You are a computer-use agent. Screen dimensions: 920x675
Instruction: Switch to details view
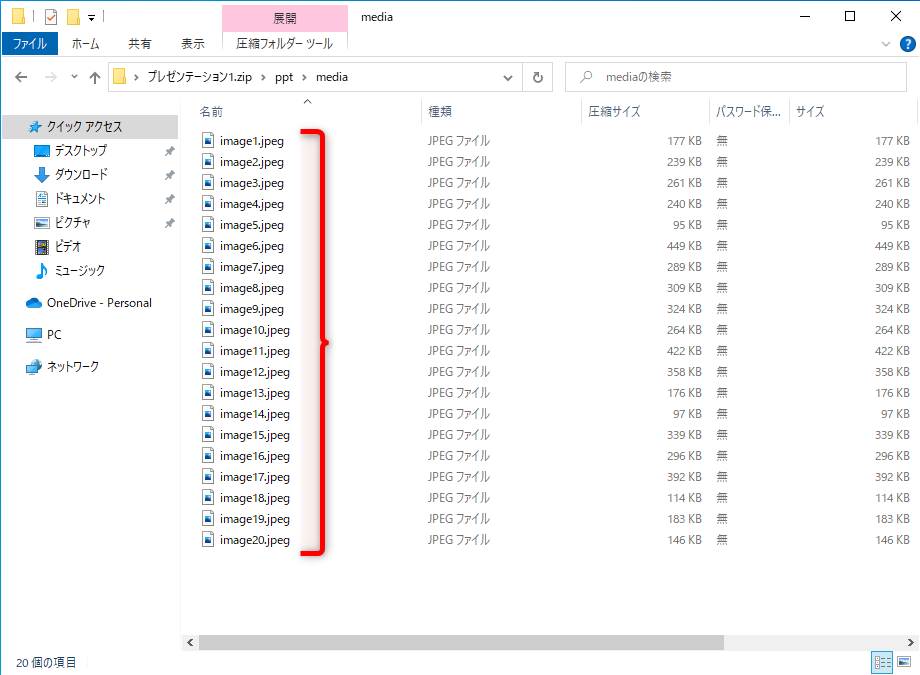pyautogui.click(x=882, y=663)
